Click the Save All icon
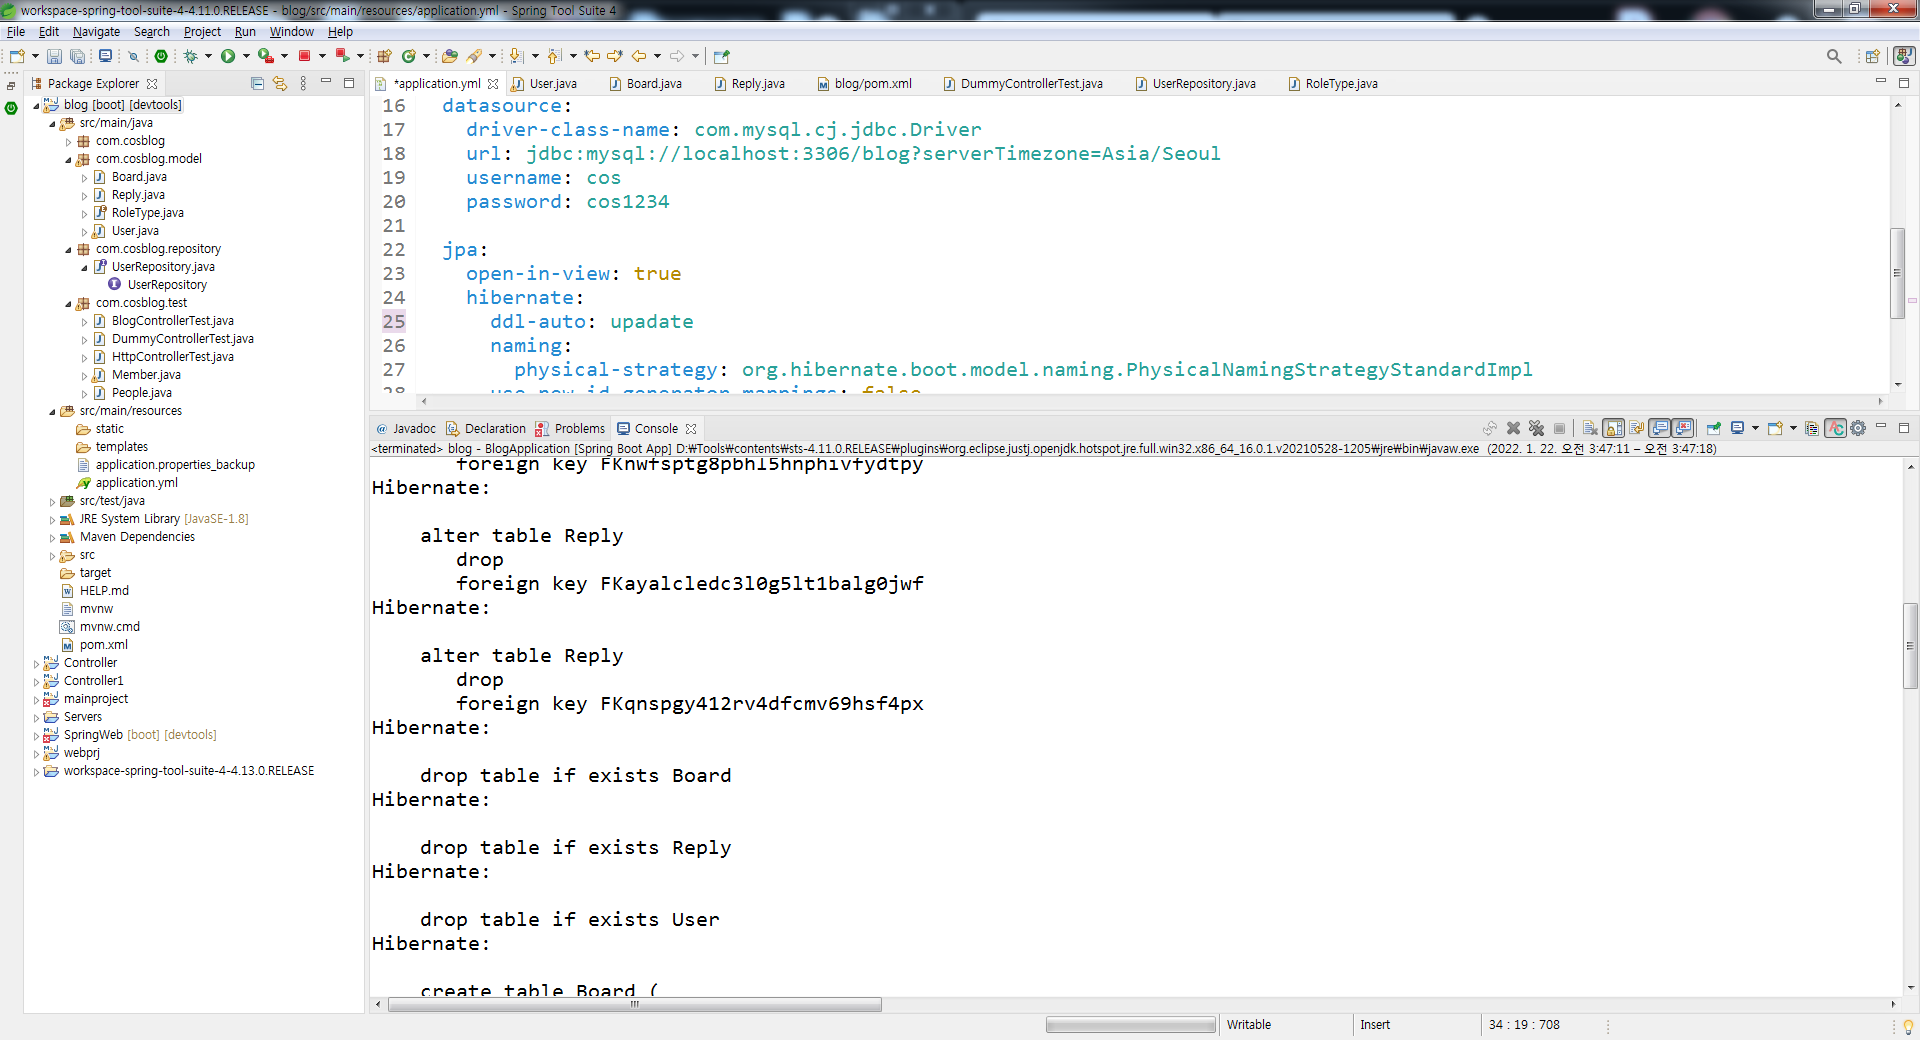This screenshot has height=1040, width=1920. [x=77, y=56]
